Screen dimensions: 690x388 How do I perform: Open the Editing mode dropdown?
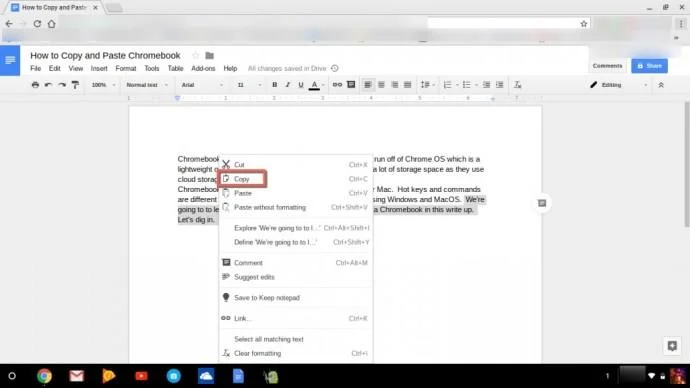point(619,85)
